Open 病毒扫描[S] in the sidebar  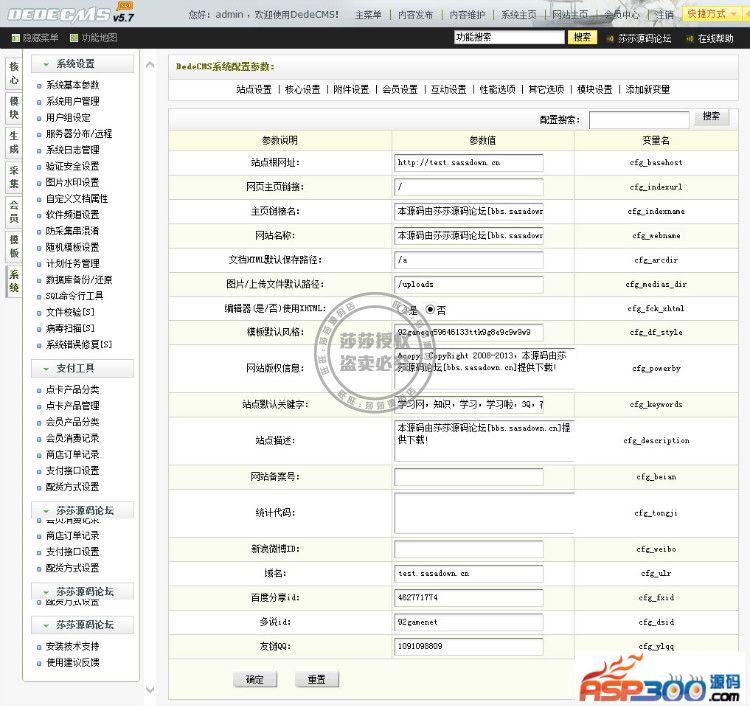coord(70,328)
